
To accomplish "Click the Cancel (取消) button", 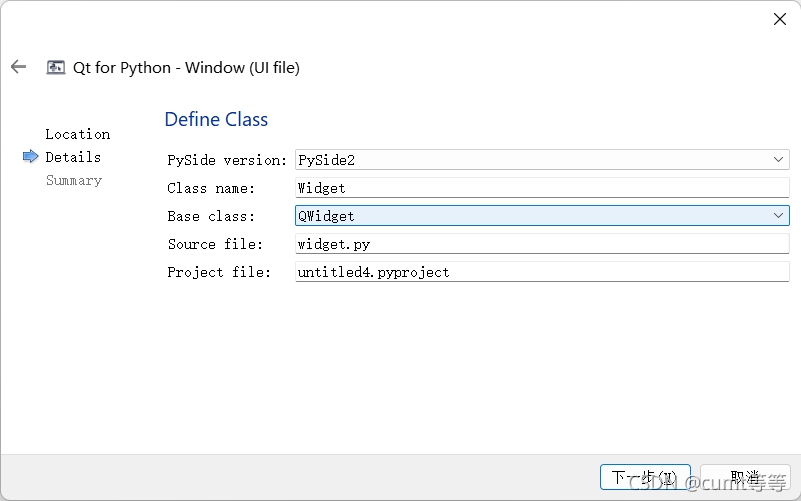I will pos(745,477).
